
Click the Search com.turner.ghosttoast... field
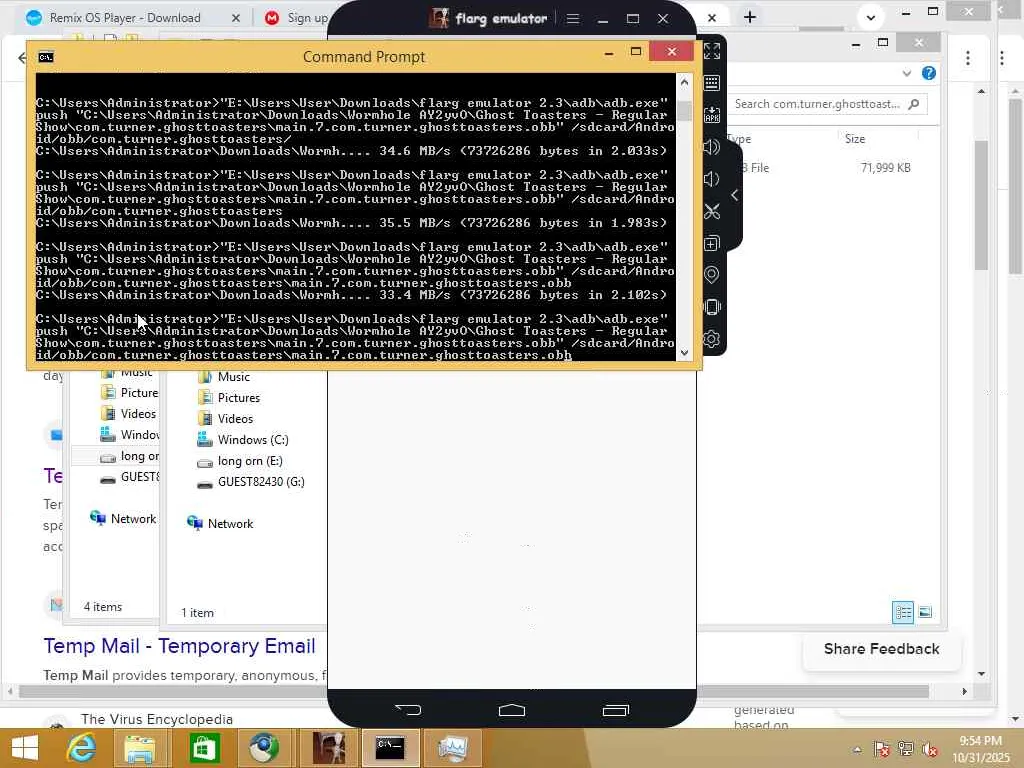tap(827, 104)
